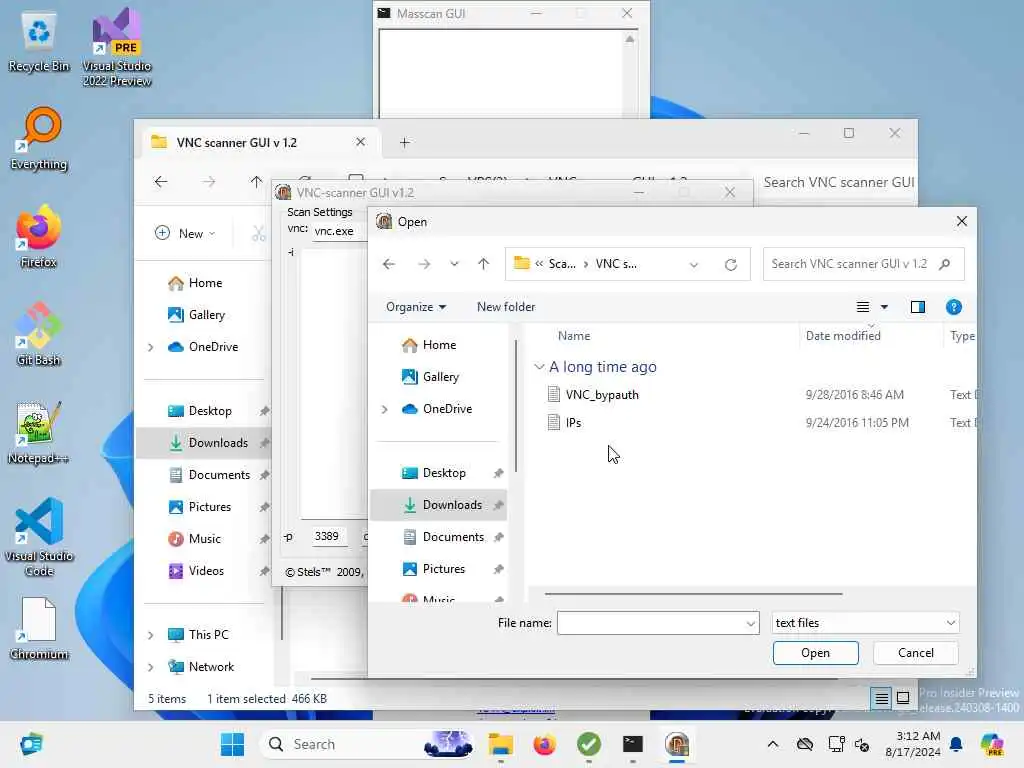
Task: Expand Network in File Explorer sidebar
Action: click(150, 667)
